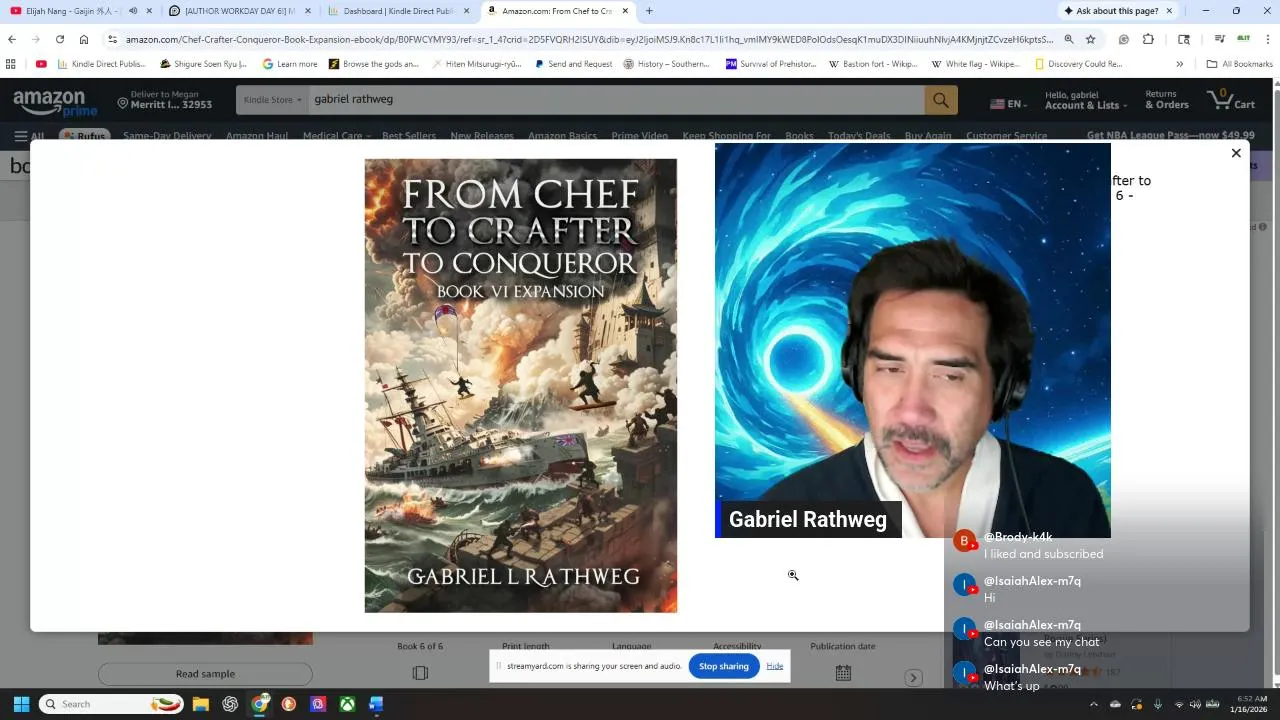Open the White flag - Wikipe... bookmark
Image resolution: width=1280 pixels, height=720 pixels.
(975, 64)
